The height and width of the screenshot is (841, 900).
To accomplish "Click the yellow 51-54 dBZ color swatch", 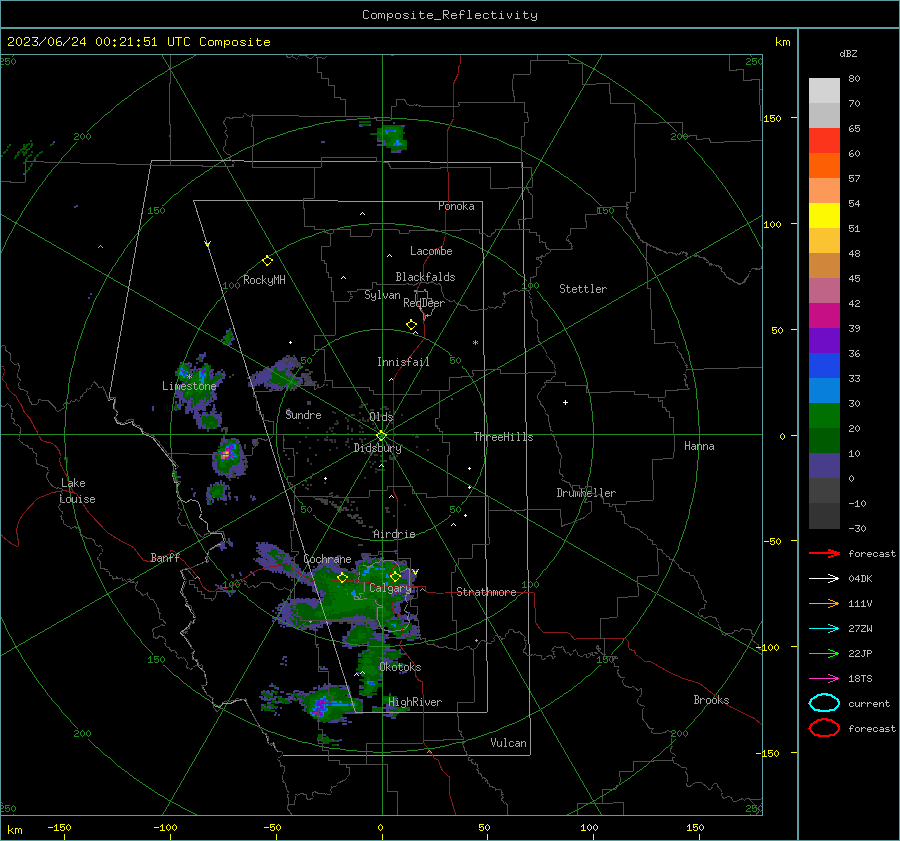I will pos(824,215).
